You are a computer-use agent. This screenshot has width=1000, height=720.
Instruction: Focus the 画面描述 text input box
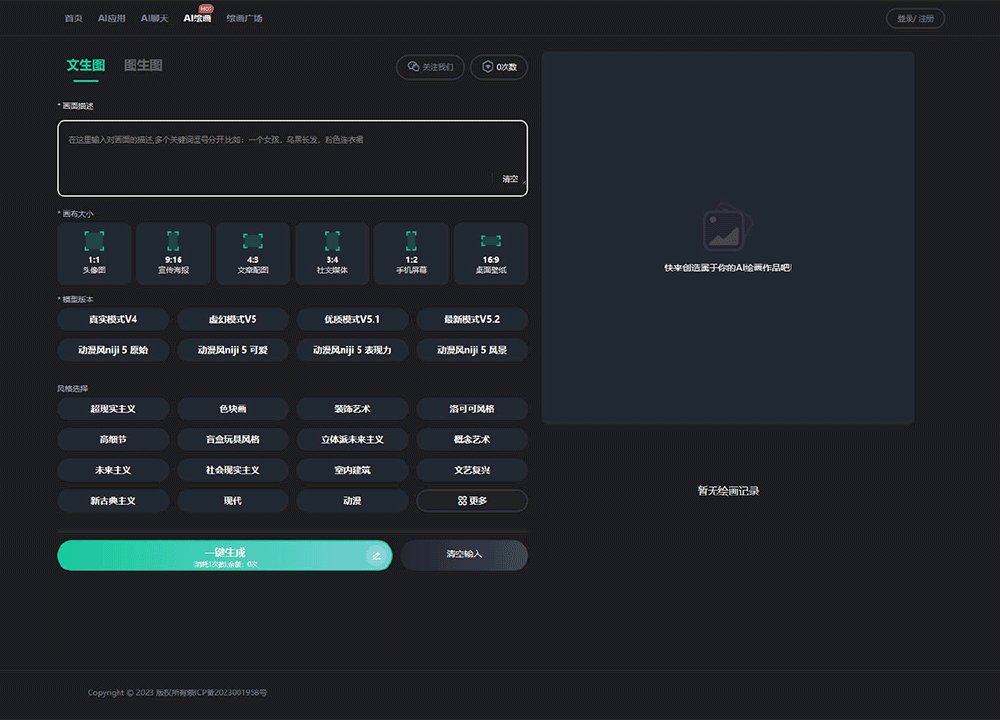(293, 158)
